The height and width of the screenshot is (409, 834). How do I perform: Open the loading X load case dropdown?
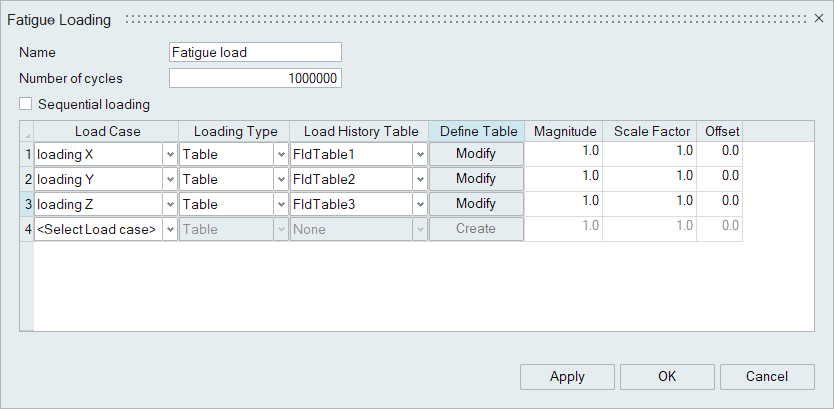[x=170, y=154]
